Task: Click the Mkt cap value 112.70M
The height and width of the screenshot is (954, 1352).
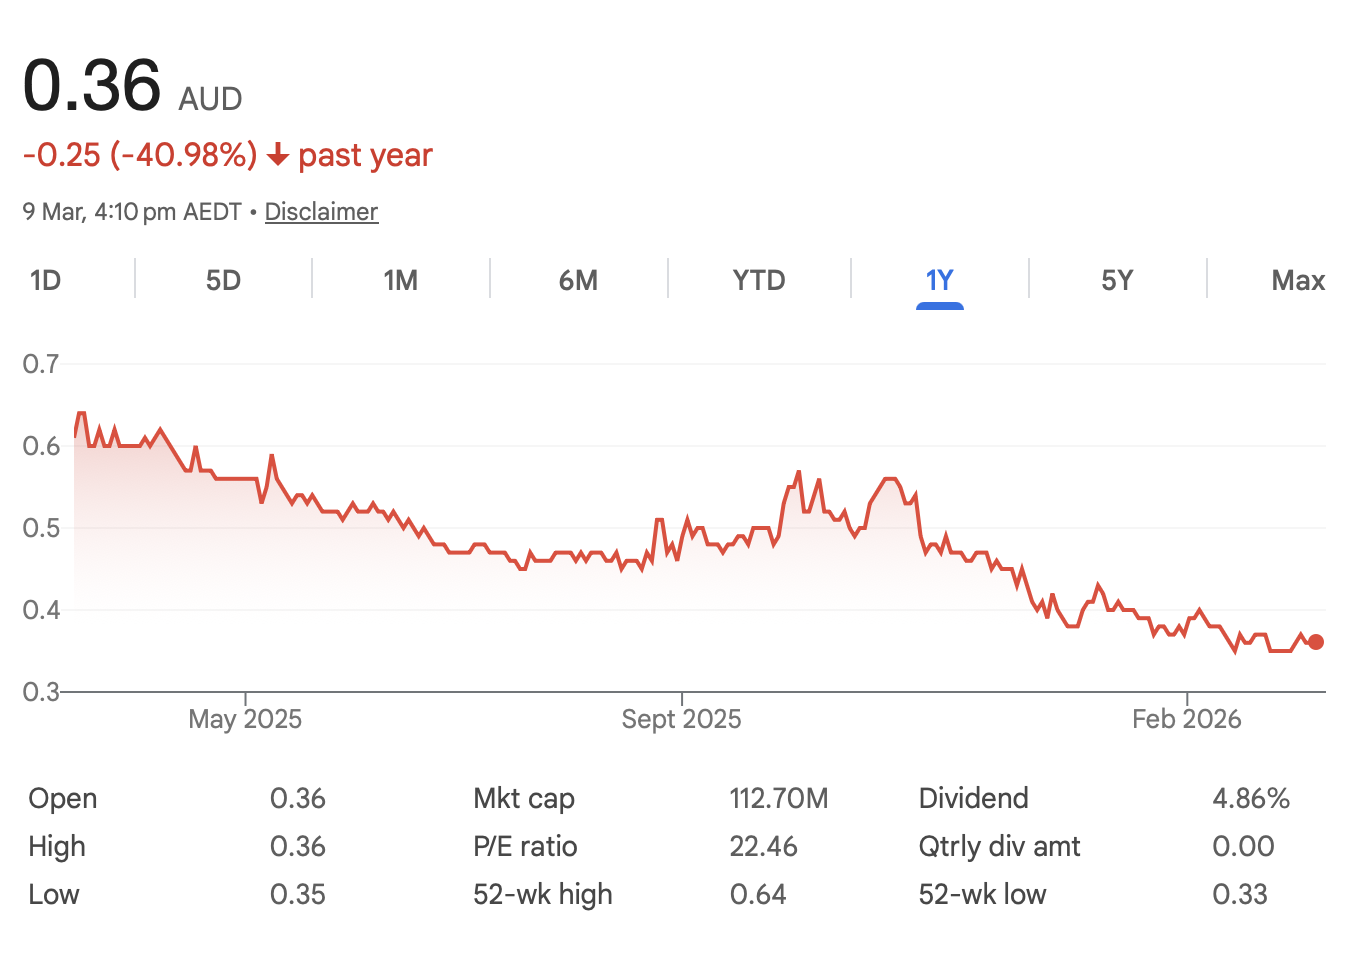Action: tap(778, 798)
